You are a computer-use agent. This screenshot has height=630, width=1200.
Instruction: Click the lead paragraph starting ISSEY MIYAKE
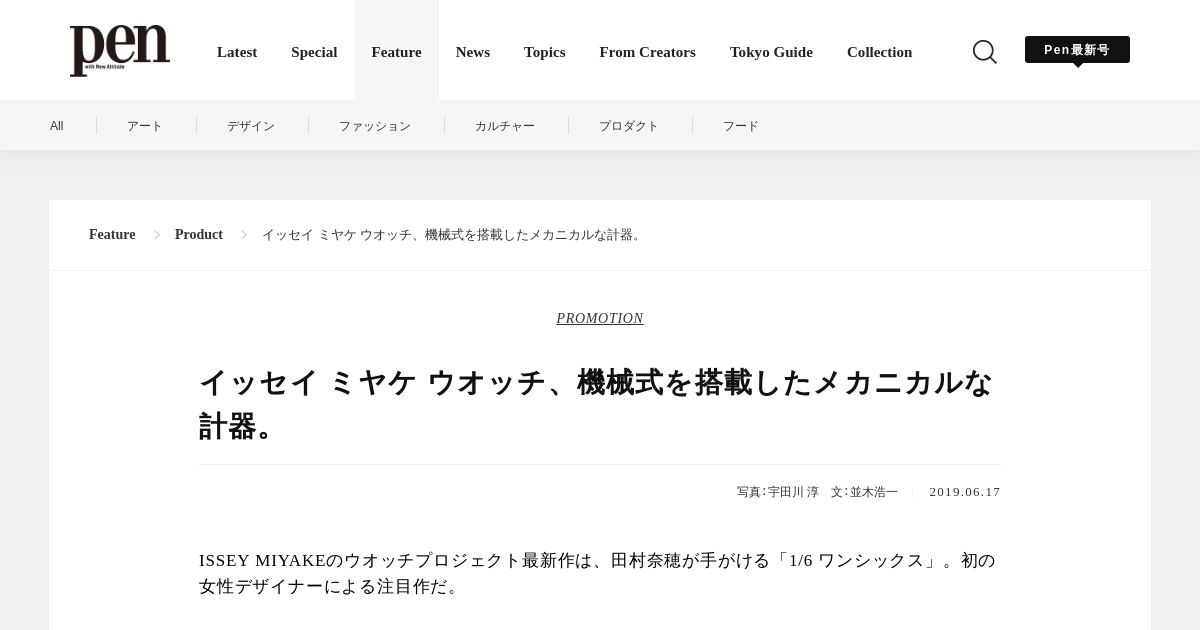pos(598,574)
